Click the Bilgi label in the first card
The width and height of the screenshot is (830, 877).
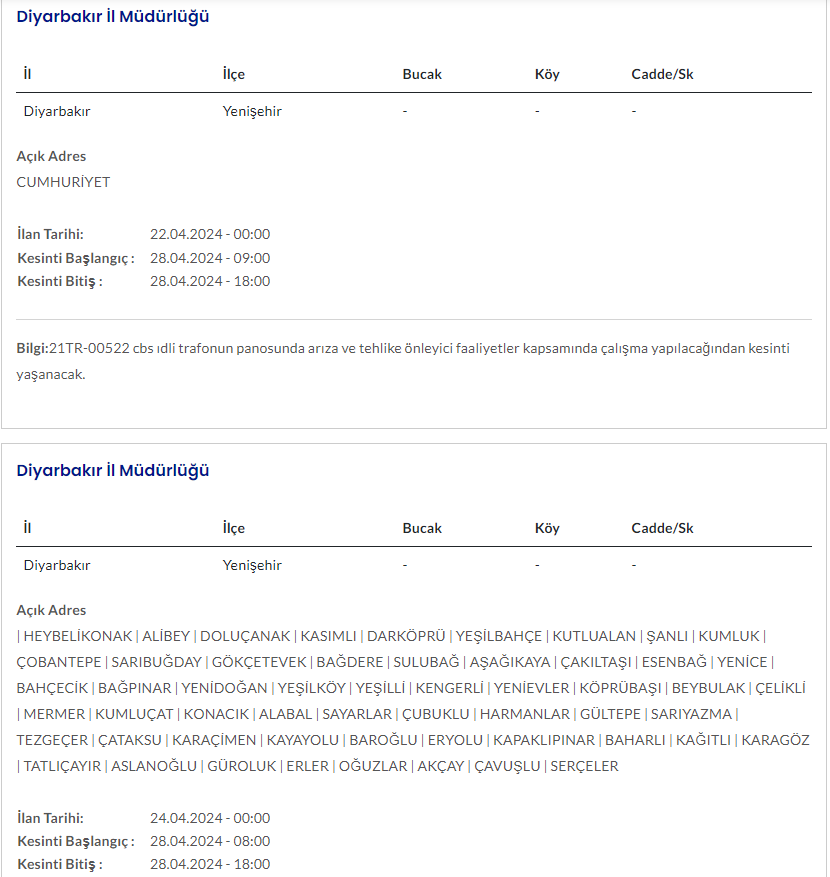(32, 348)
